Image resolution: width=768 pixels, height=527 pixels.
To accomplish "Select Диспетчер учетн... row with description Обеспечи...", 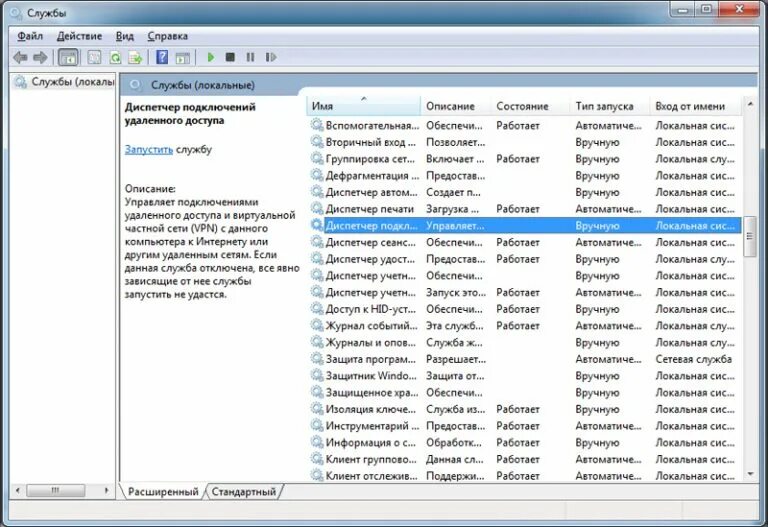I will click(x=525, y=276).
